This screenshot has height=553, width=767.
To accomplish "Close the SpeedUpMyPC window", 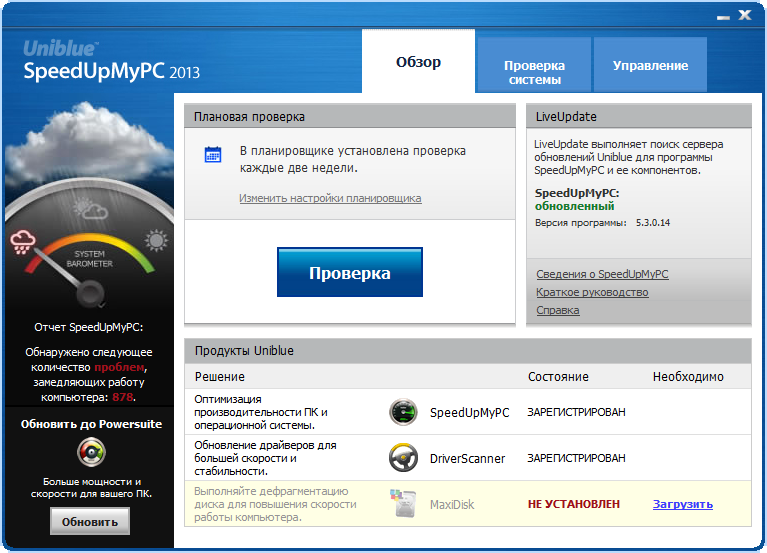I will (744, 16).
